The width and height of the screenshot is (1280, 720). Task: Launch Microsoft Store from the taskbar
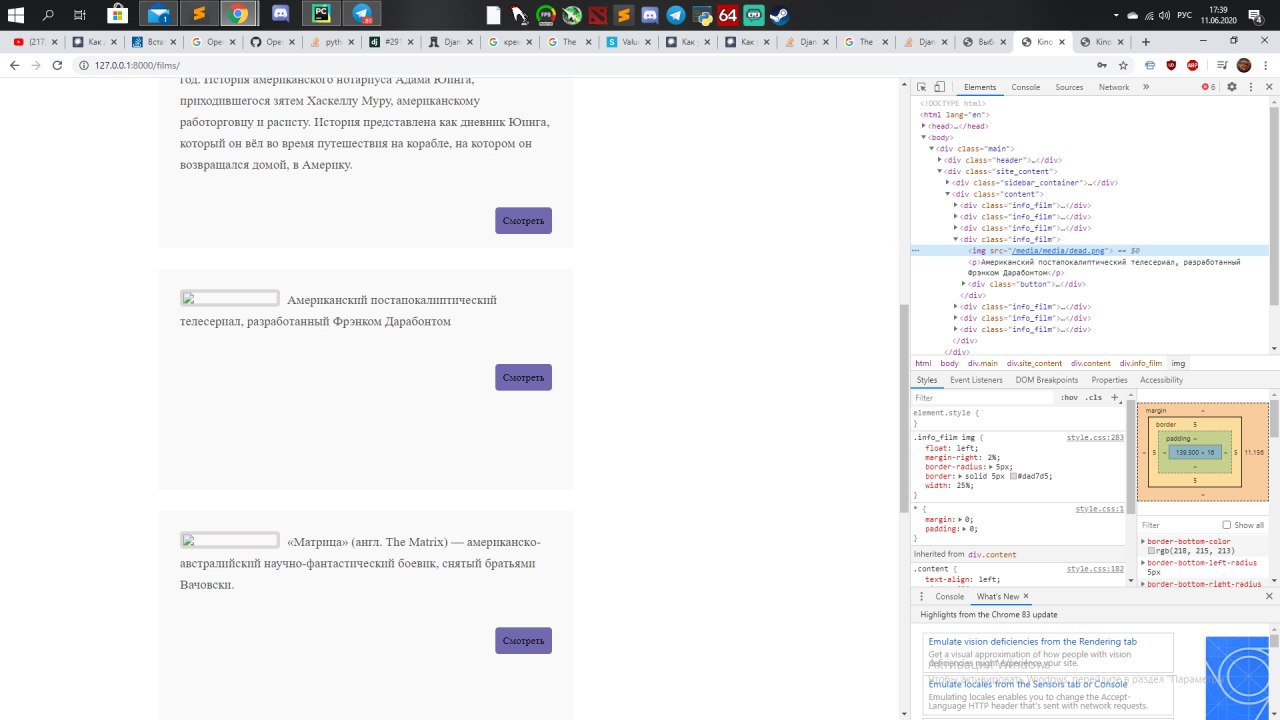117,14
